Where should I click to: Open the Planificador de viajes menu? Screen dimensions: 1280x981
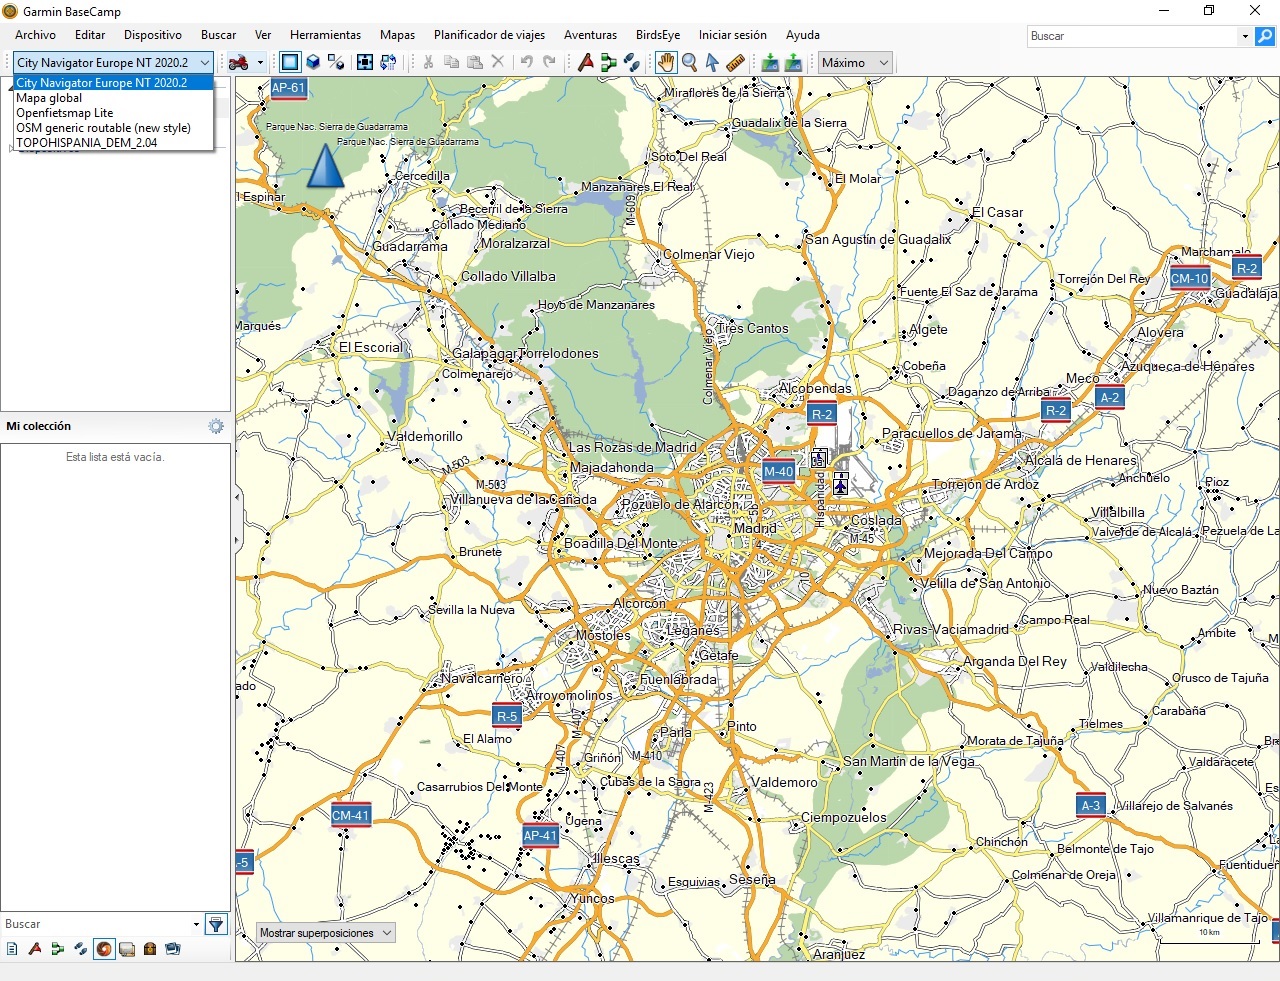point(489,35)
